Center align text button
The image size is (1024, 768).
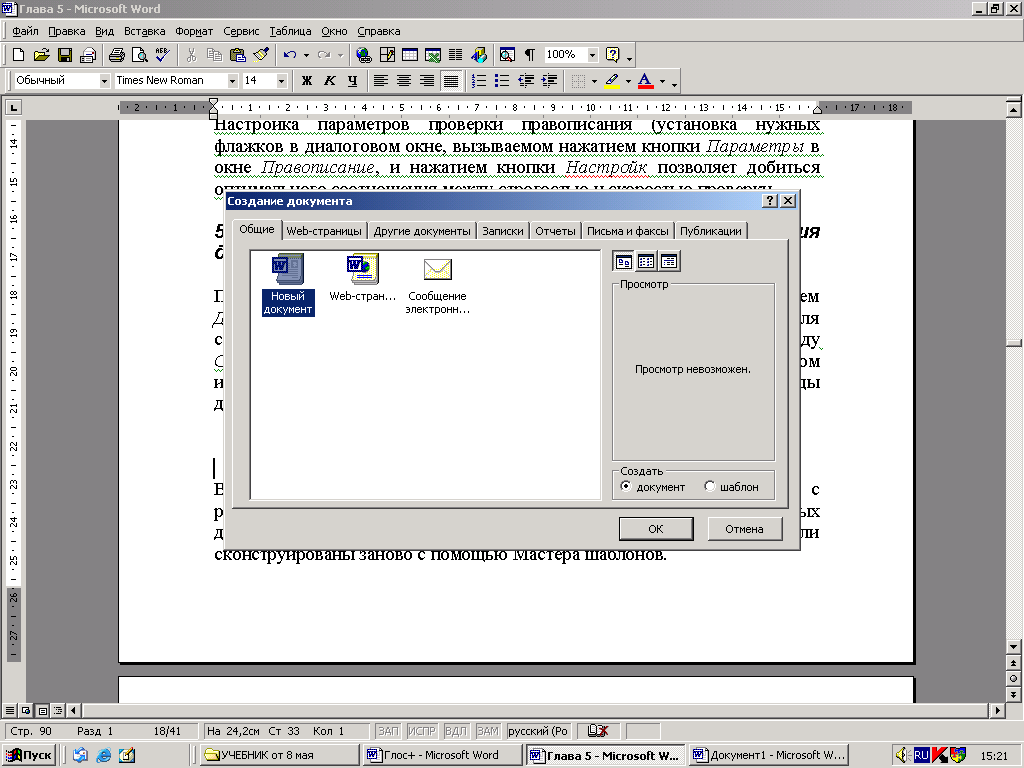pyautogui.click(x=404, y=80)
